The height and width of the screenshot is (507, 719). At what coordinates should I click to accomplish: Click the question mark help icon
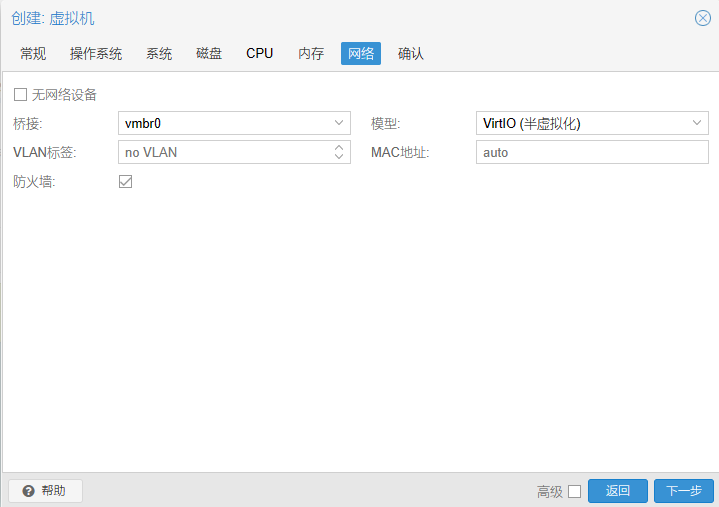(28, 491)
